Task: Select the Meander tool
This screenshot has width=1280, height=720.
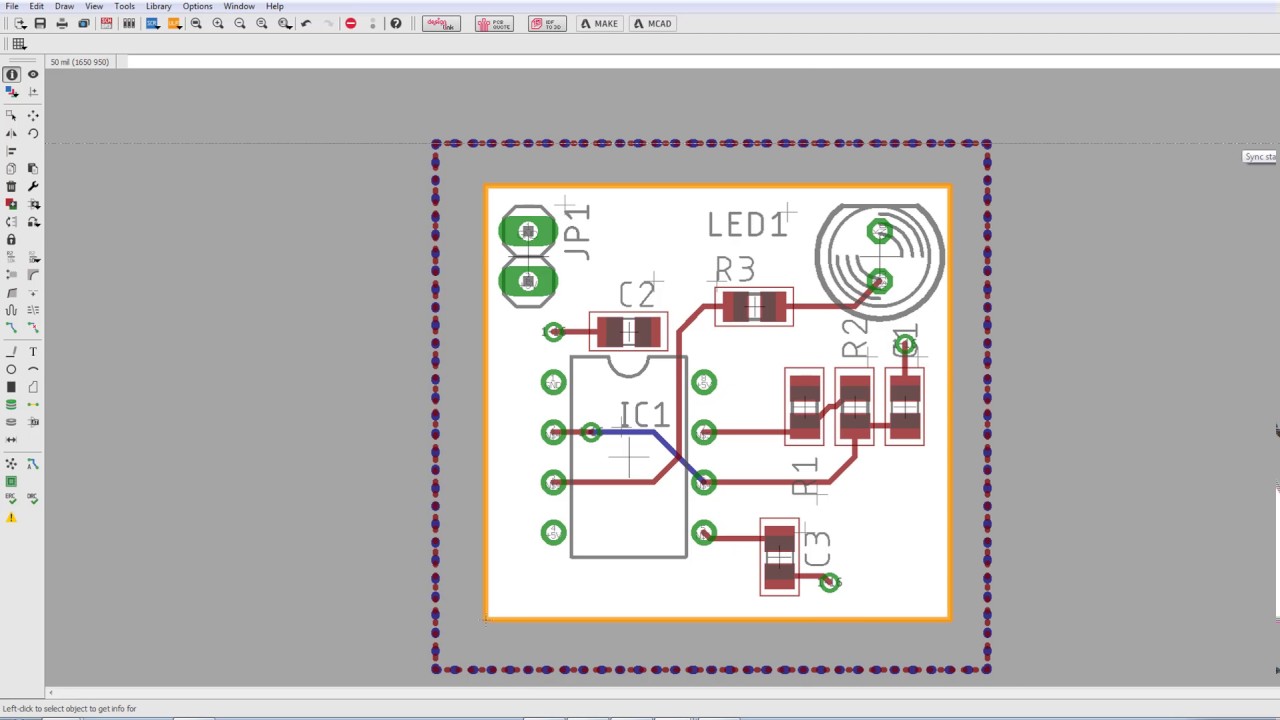Action: (x=11, y=311)
